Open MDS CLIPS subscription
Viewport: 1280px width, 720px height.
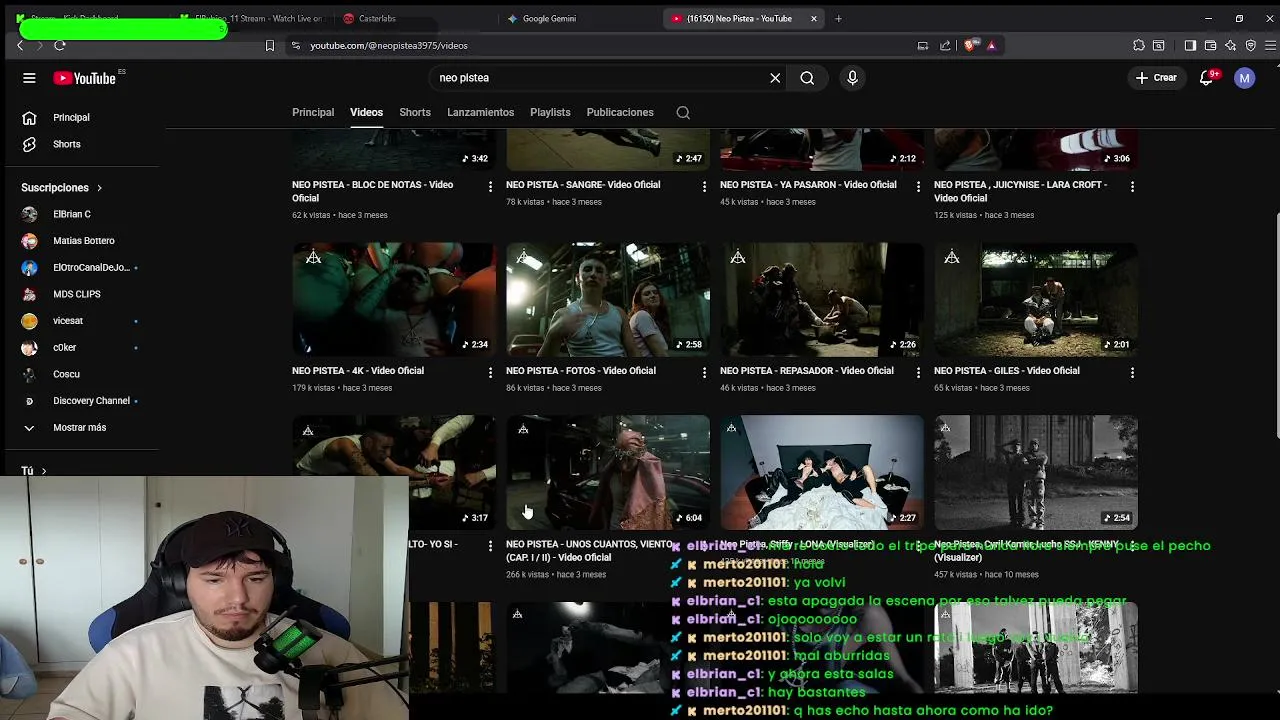pyautogui.click(x=80, y=294)
